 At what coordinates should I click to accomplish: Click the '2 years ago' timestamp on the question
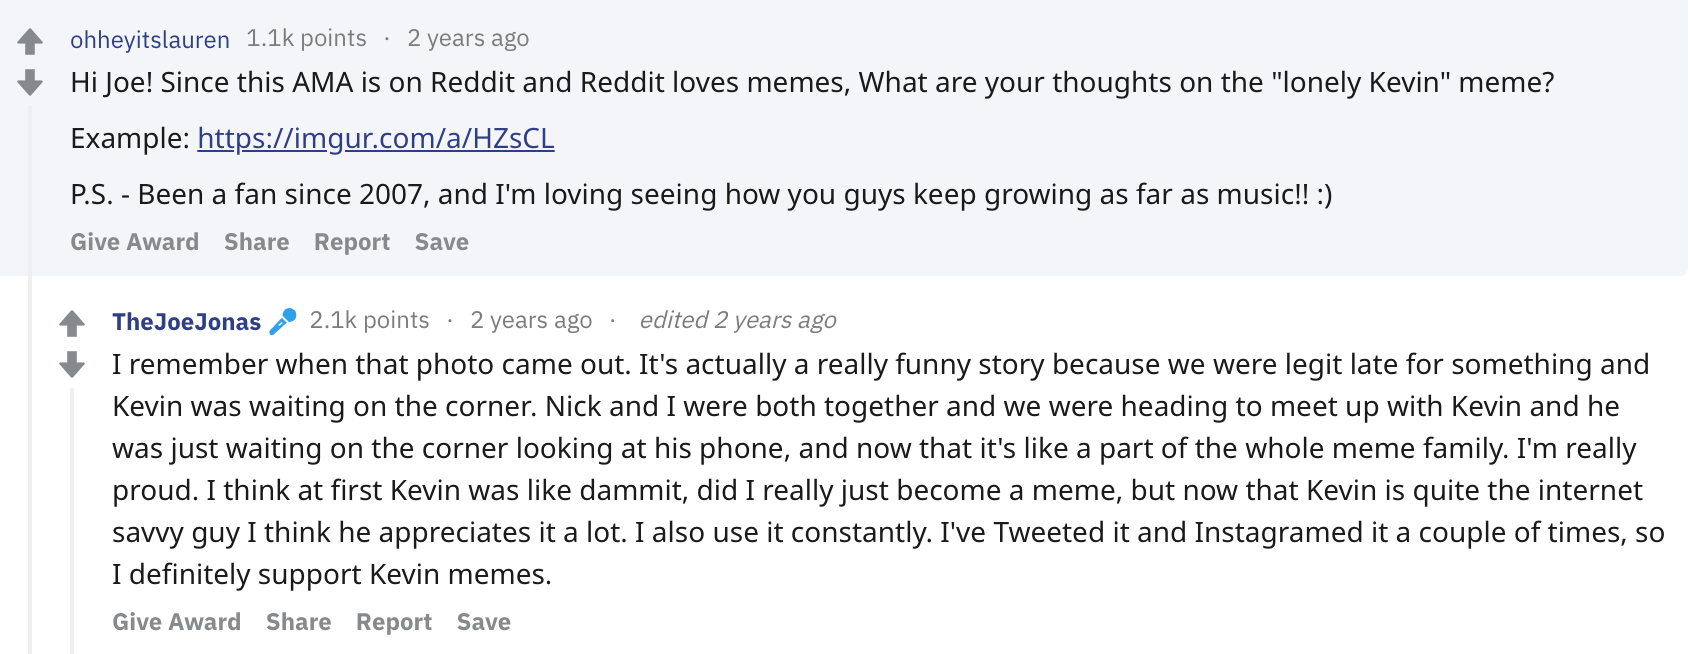[466, 38]
